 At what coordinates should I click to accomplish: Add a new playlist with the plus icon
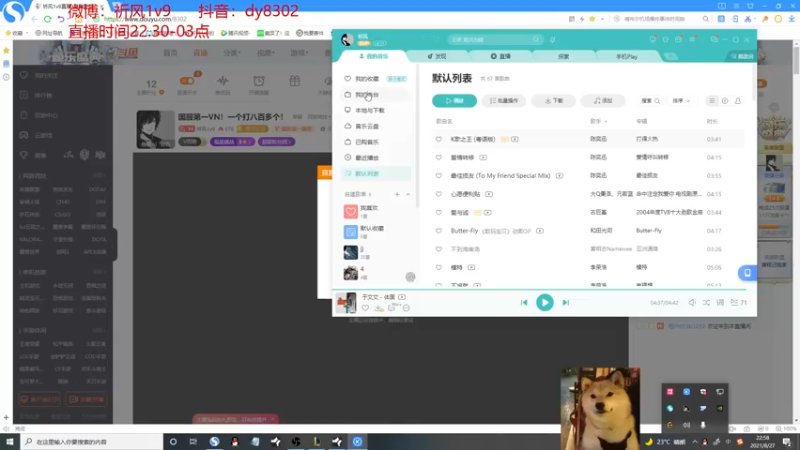[397, 194]
